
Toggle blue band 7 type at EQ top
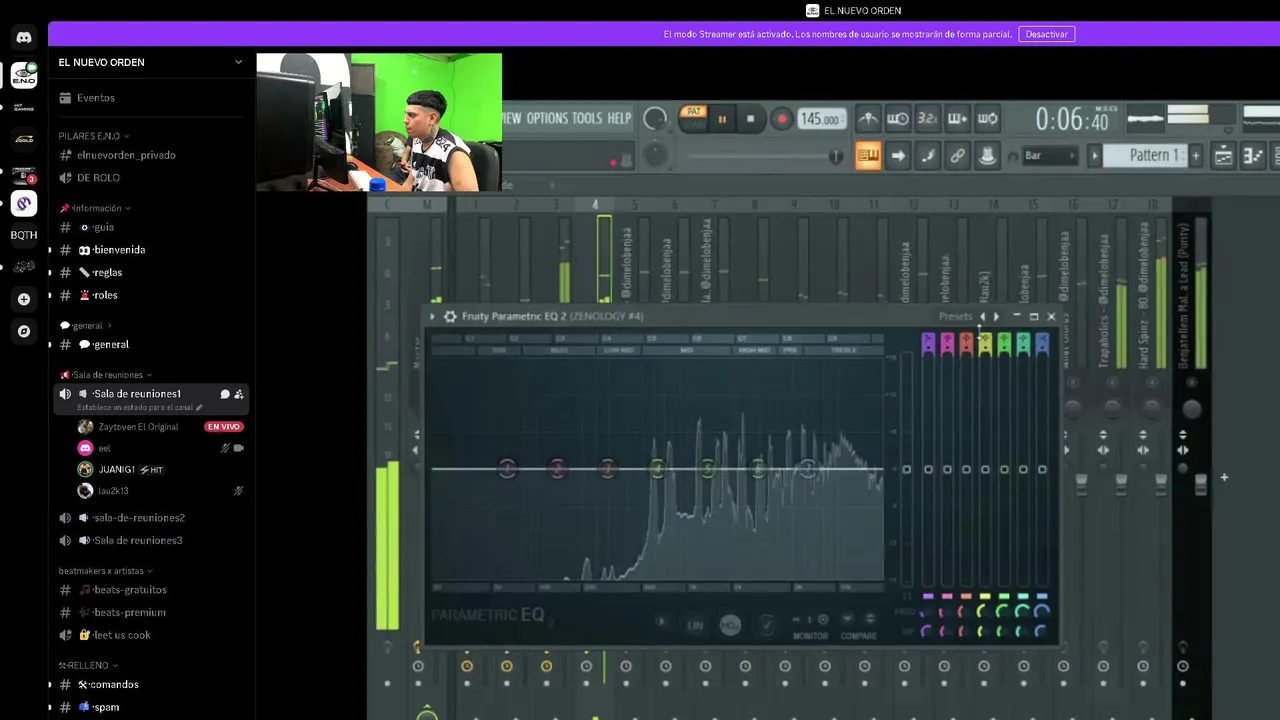point(1042,343)
